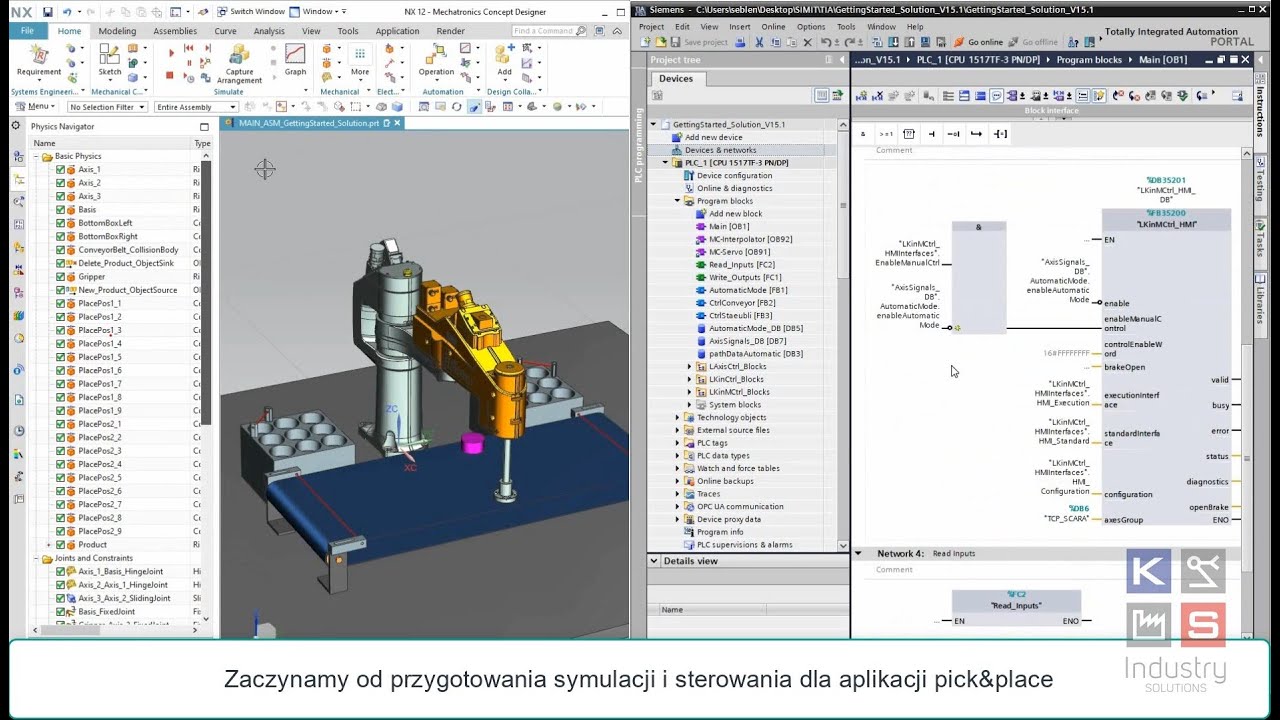Uncheck the Axis_1 checkbox in Physics Navigator
This screenshot has width=1280, height=720.
click(x=60, y=170)
